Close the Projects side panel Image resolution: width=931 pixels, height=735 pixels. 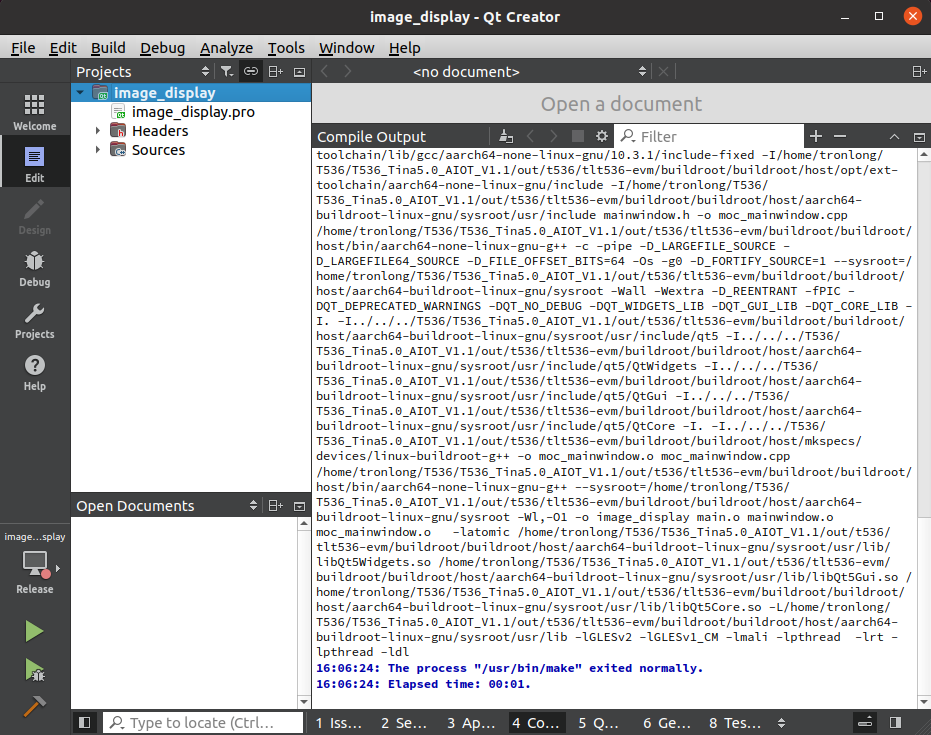300,72
